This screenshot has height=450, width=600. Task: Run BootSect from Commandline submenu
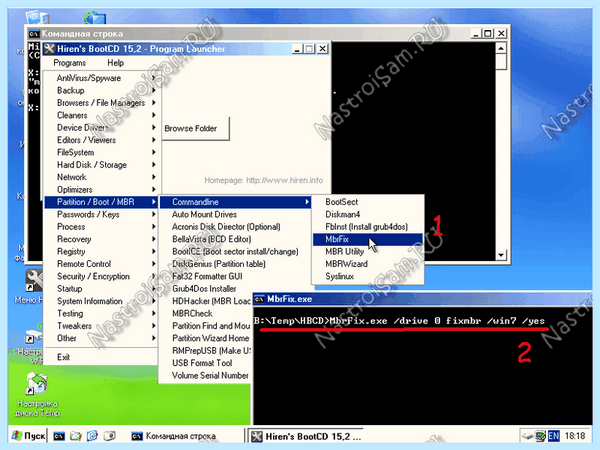368,202
